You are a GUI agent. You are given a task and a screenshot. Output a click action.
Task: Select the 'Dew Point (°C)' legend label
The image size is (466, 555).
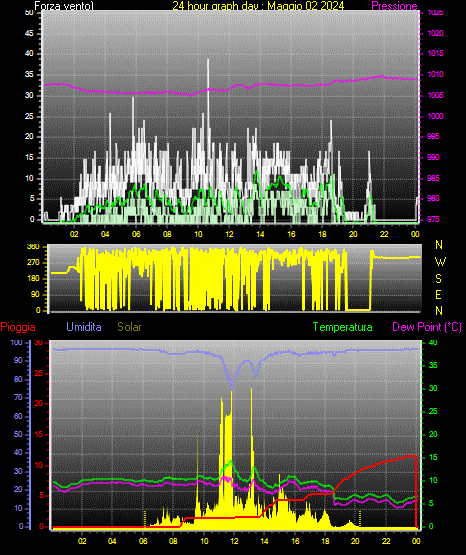pos(427,327)
